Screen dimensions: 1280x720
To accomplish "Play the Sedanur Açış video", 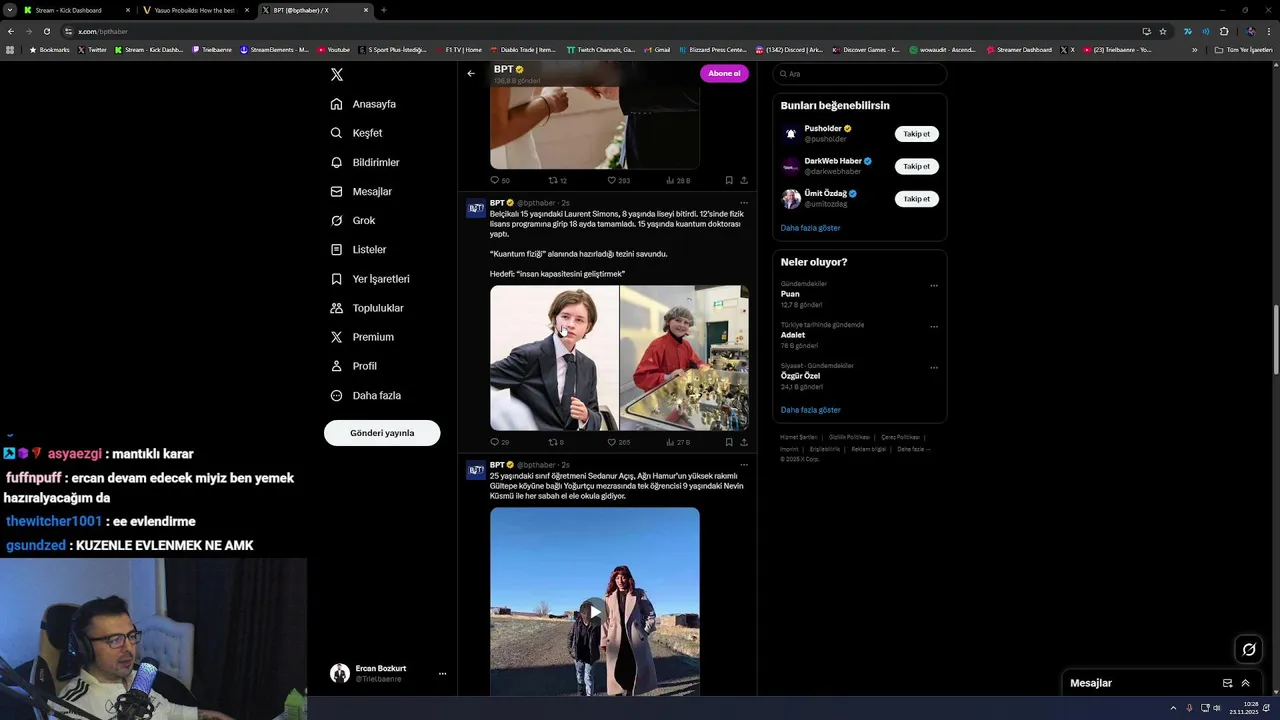I will tap(595, 611).
